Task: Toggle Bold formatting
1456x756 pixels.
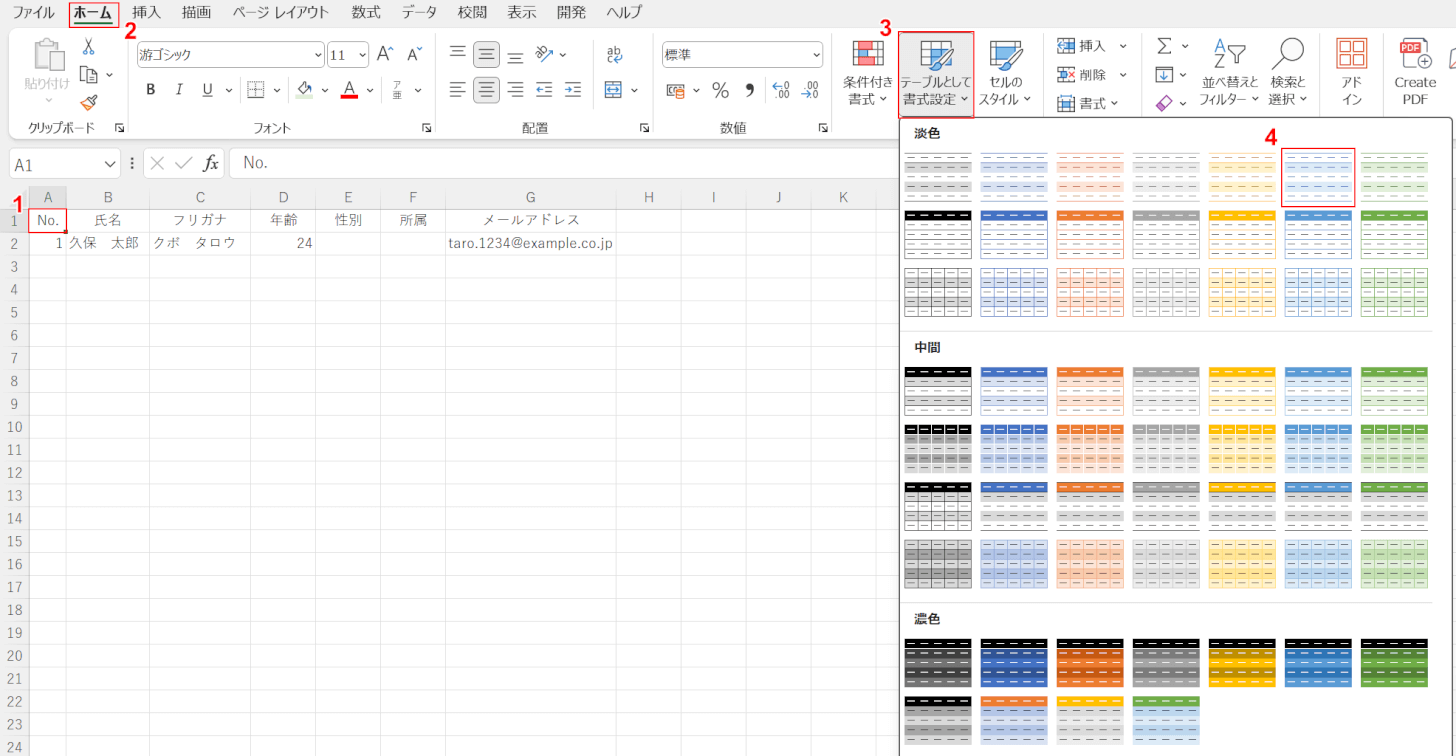Action: coord(151,90)
